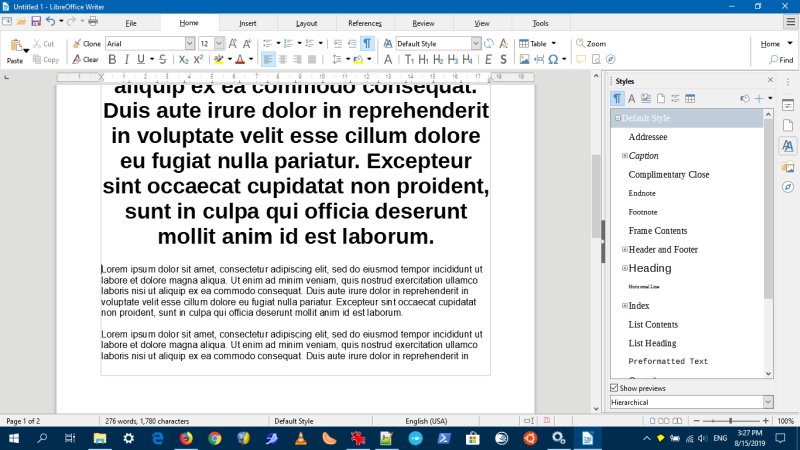Image resolution: width=800 pixels, height=450 pixels.
Task: Adjust the zoom slider in status bar
Action: [731, 421]
